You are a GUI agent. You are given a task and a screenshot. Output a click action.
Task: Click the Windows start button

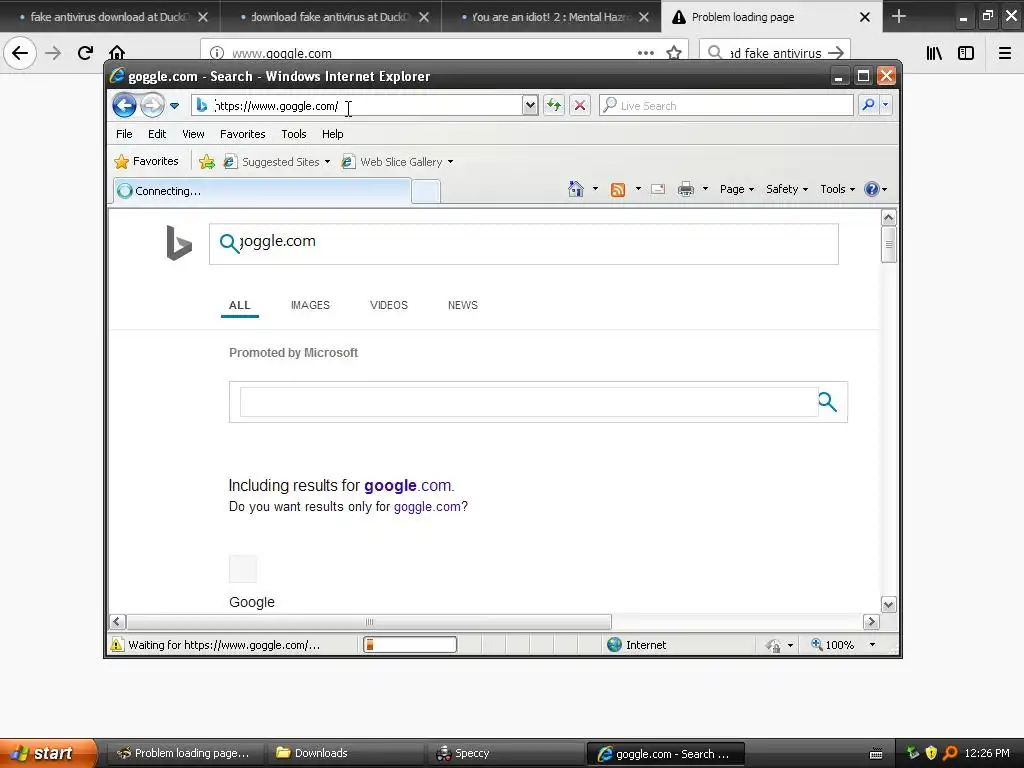click(x=47, y=753)
